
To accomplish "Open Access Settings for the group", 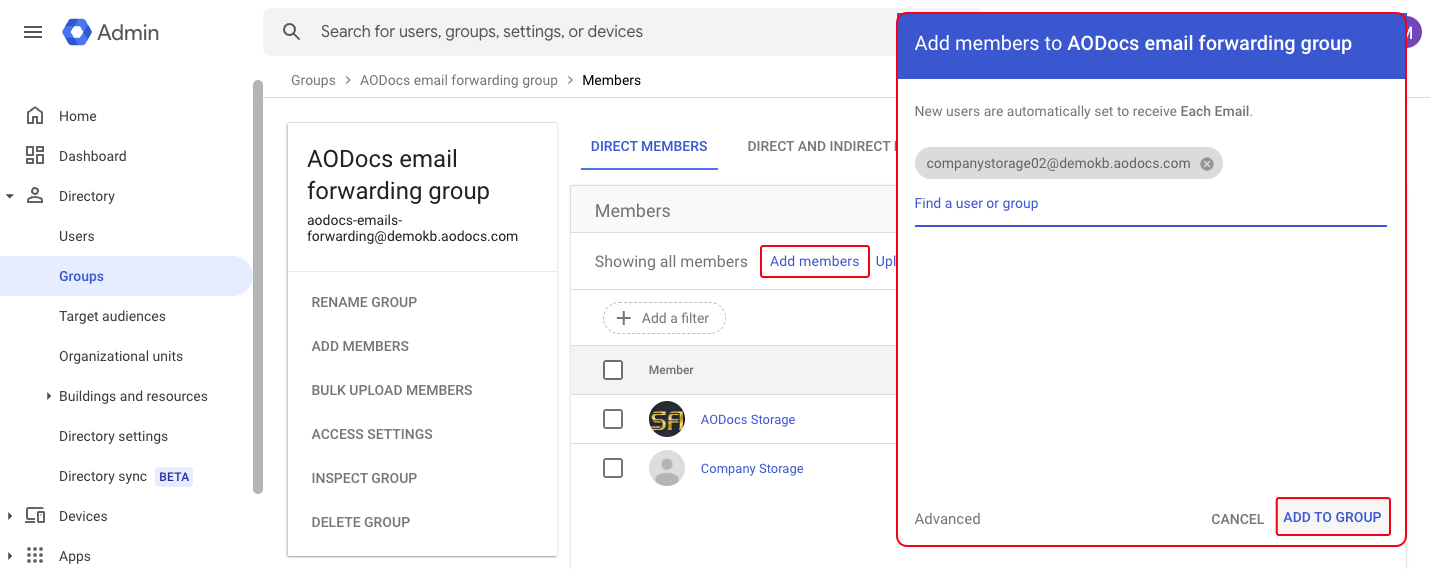I will [x=372, y=434].
